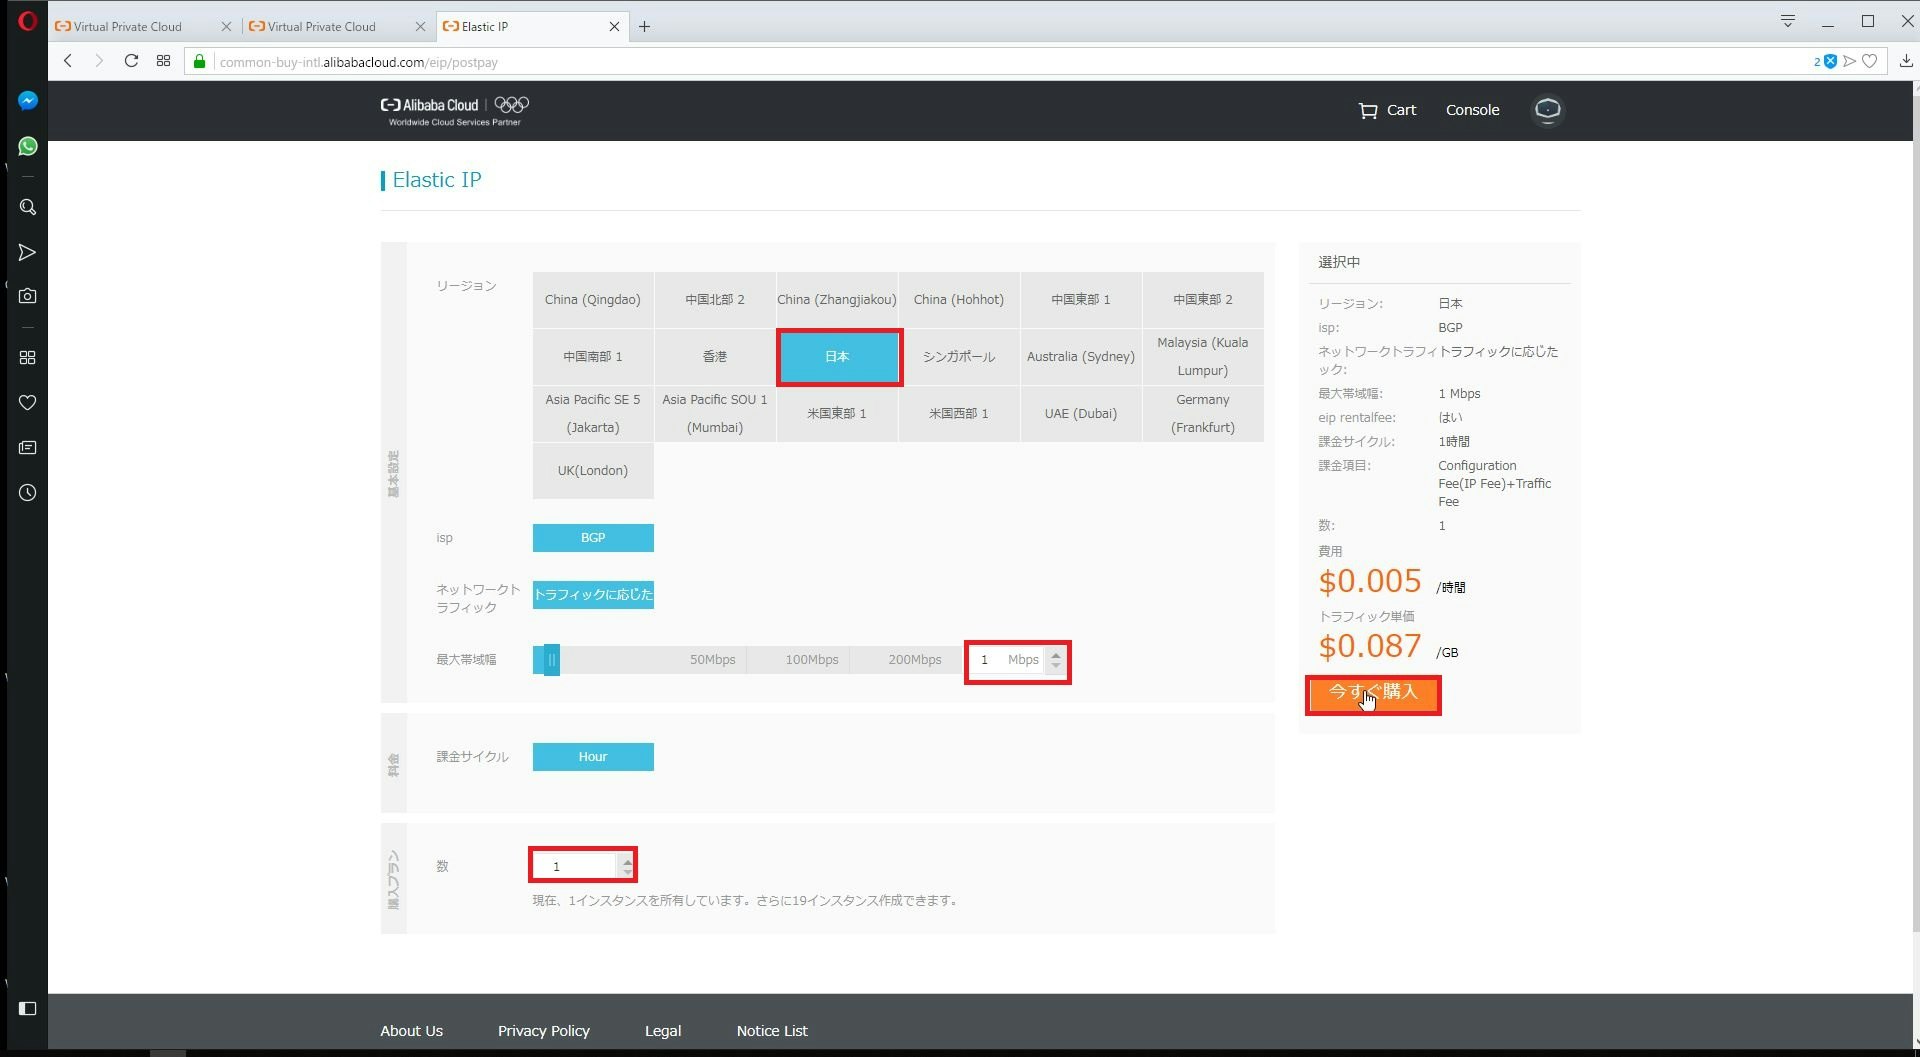The height and width of the screenshot is (1057, 1920).
Task: Reload the current page
Action: tap(131, 61)
